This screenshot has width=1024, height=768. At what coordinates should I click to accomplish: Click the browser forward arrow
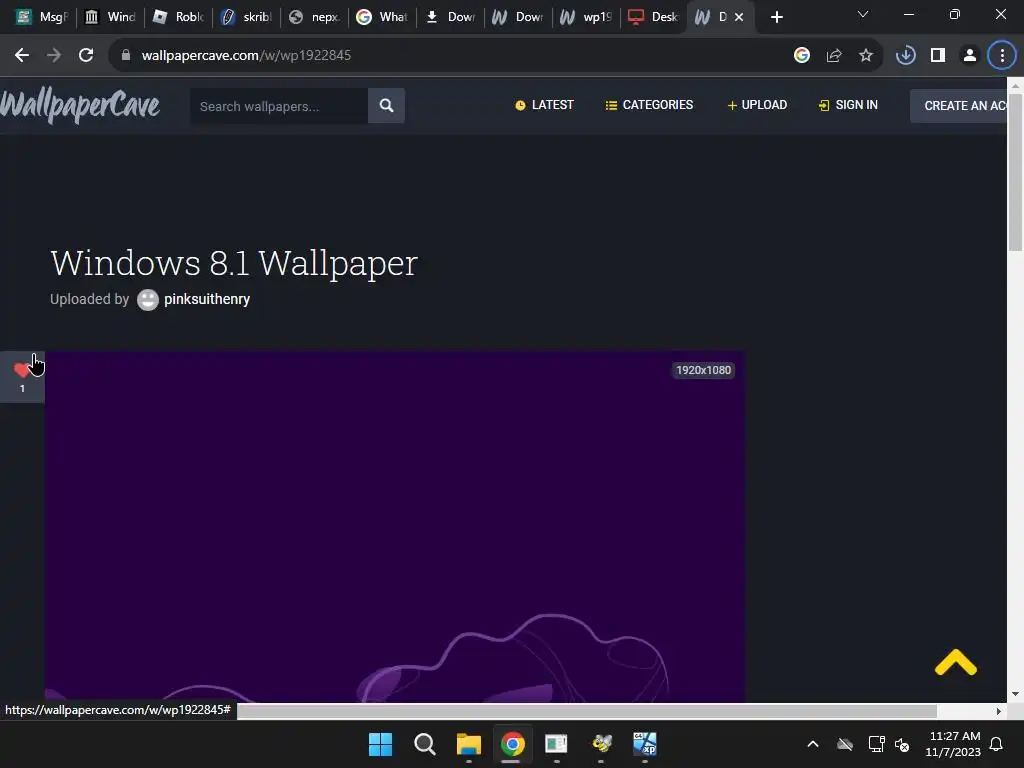pos(54,56)
